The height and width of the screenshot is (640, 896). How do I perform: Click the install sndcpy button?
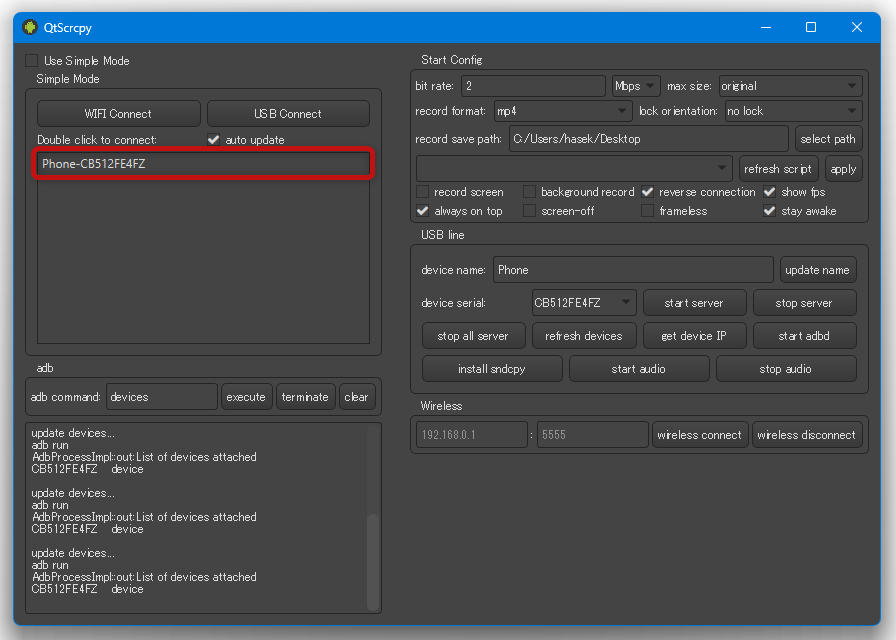pyautogui.click(x=492, y=369)
